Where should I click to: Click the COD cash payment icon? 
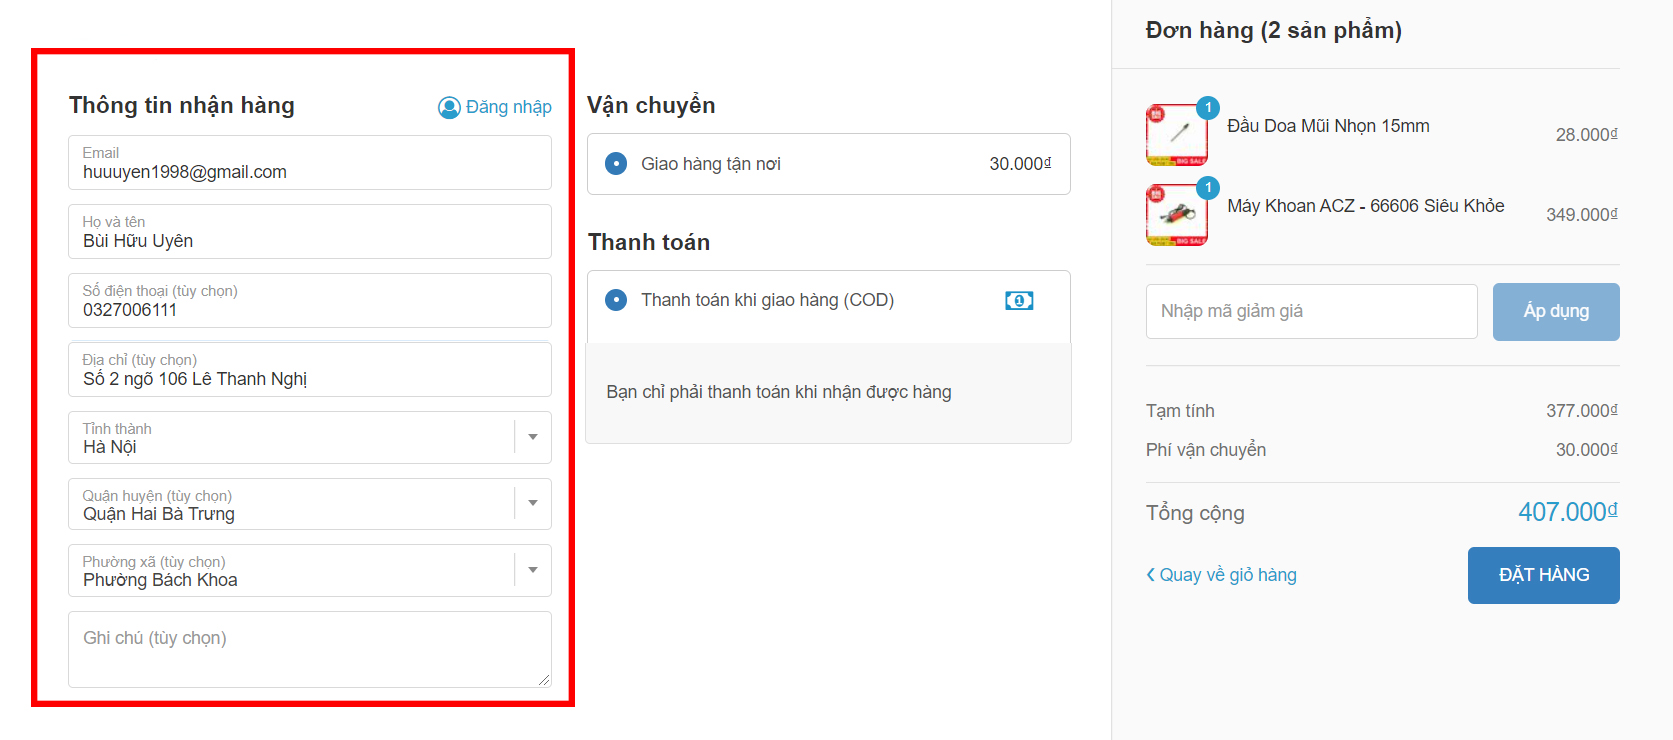point(1019,300)
